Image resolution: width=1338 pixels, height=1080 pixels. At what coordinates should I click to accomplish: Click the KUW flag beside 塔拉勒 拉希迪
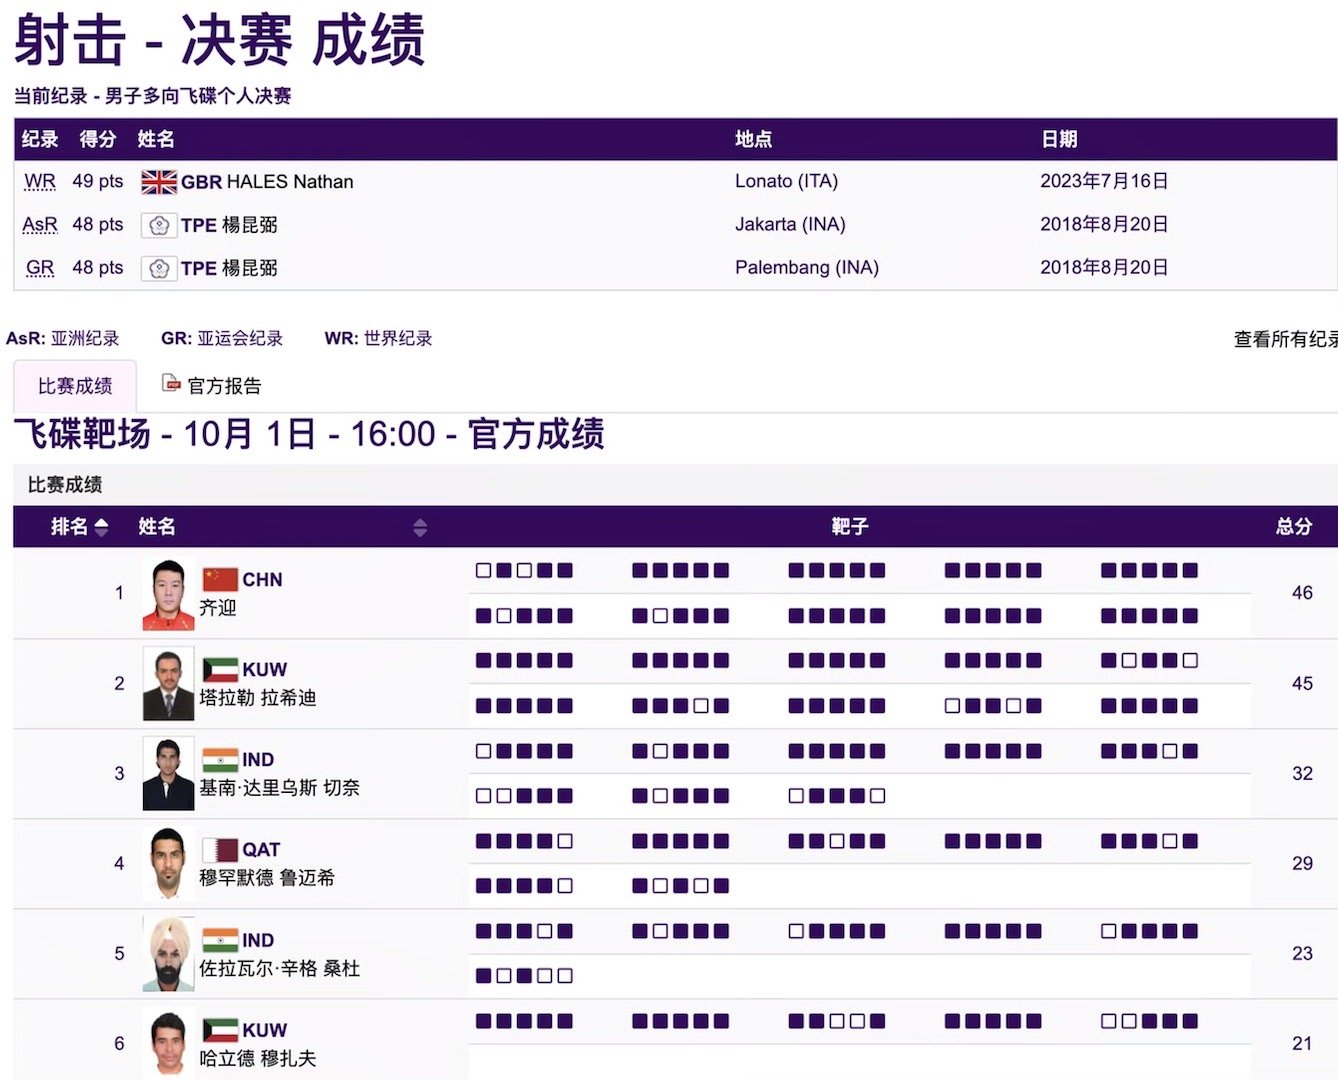[x=222, y=668]
